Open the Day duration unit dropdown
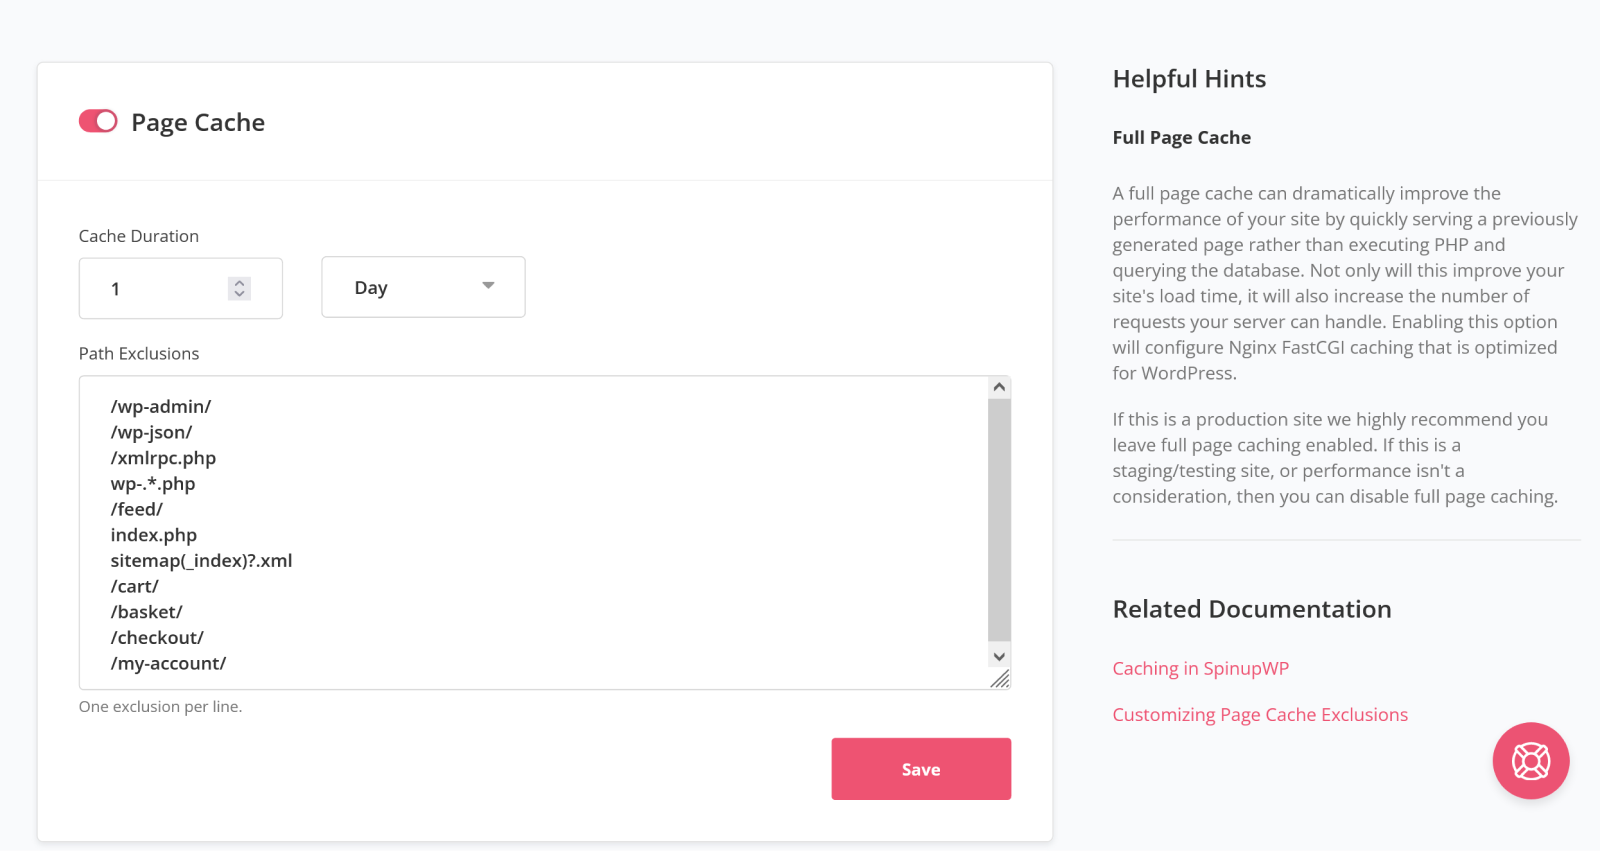Viewport: 1600px width, 852px height. [423, 287]
